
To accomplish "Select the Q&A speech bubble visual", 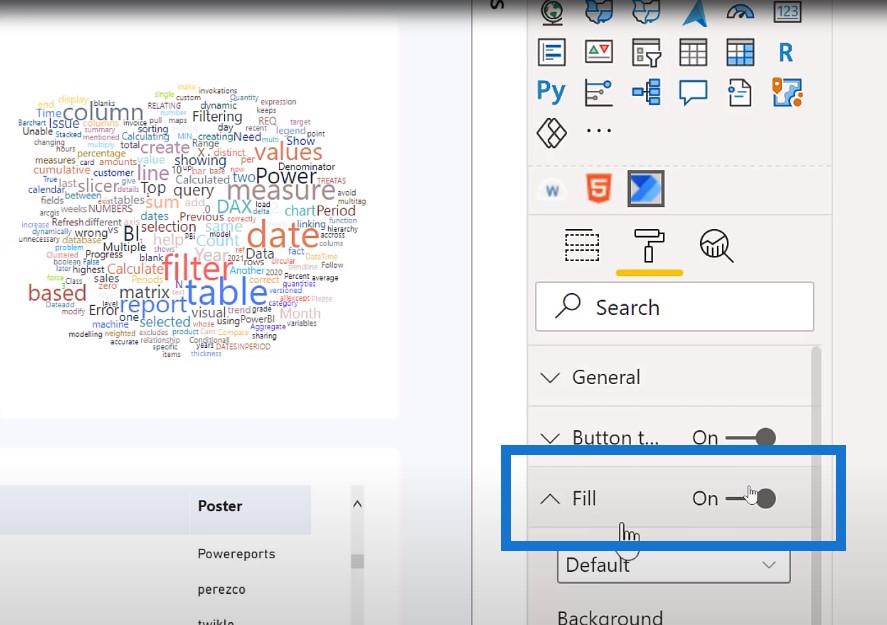I will pyautogui.click(x=693, y=93).
